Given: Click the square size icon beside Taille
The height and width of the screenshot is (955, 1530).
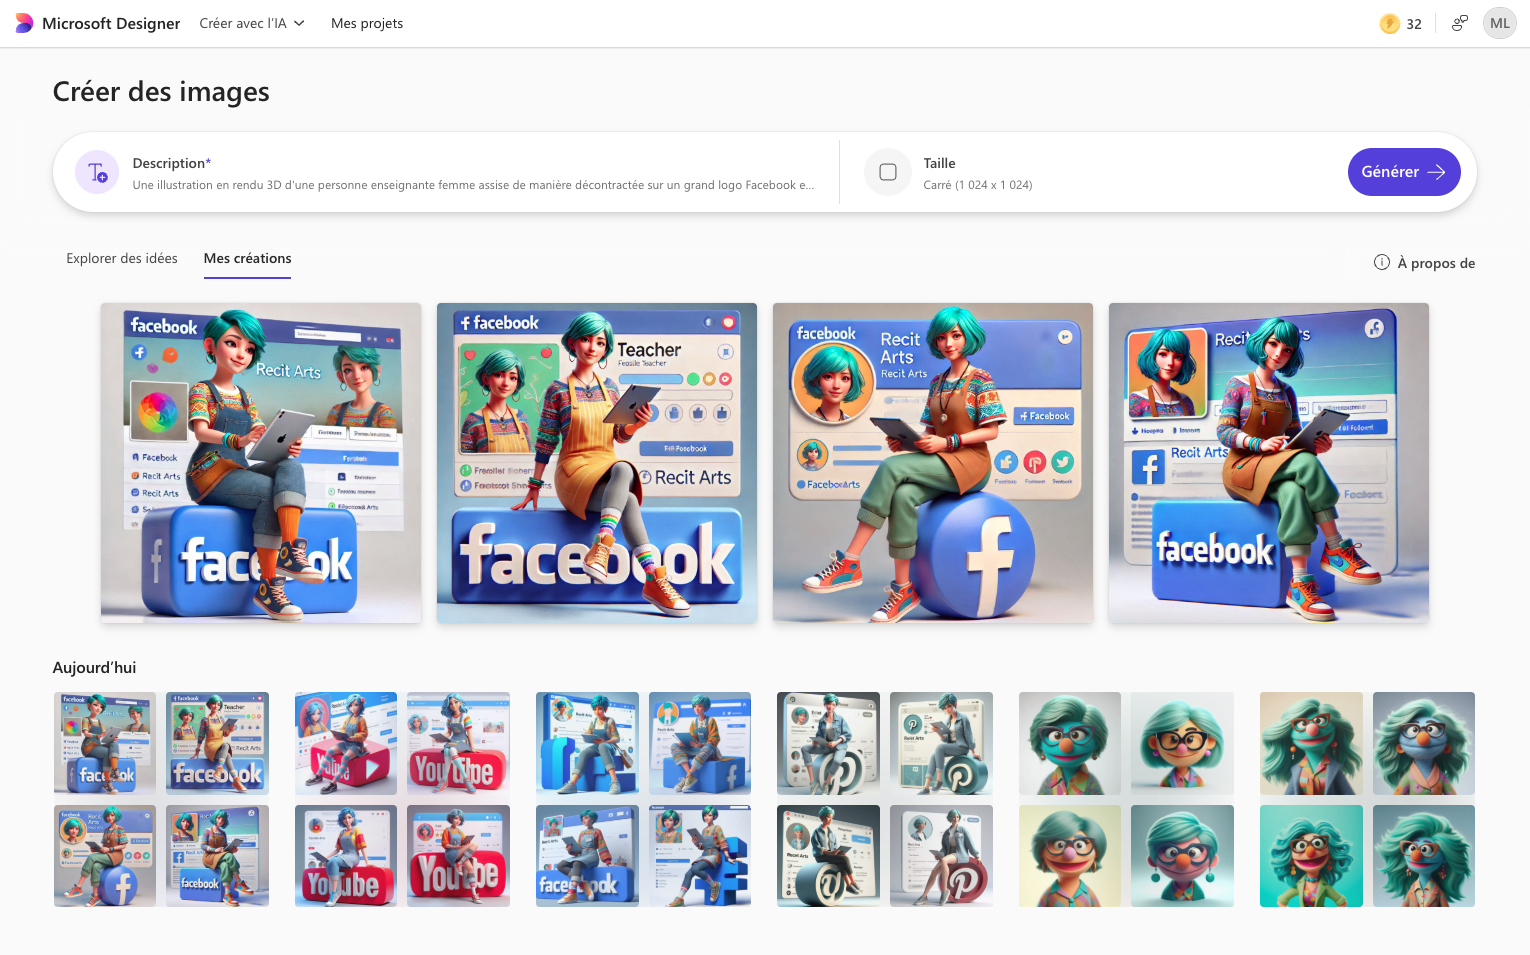Looking at the screenshot, I should (x=888, y=172).
